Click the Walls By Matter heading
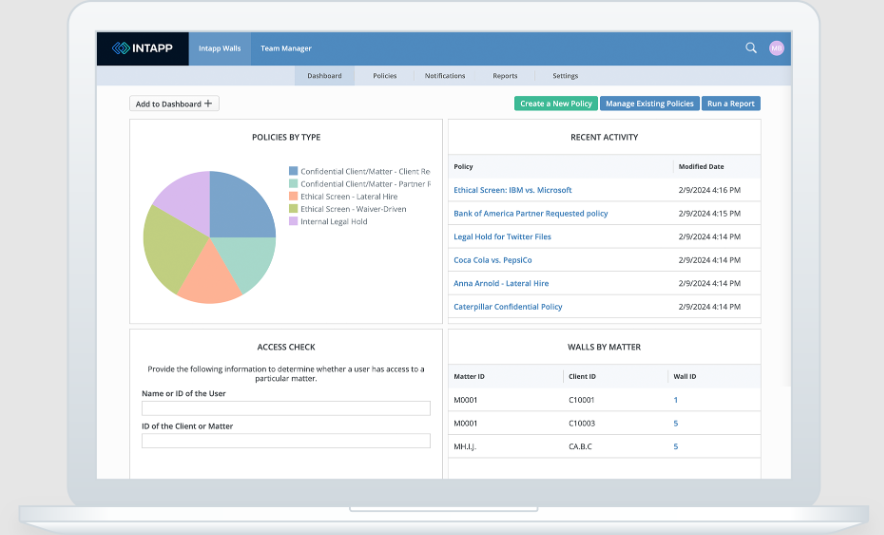 pos(604,347)
